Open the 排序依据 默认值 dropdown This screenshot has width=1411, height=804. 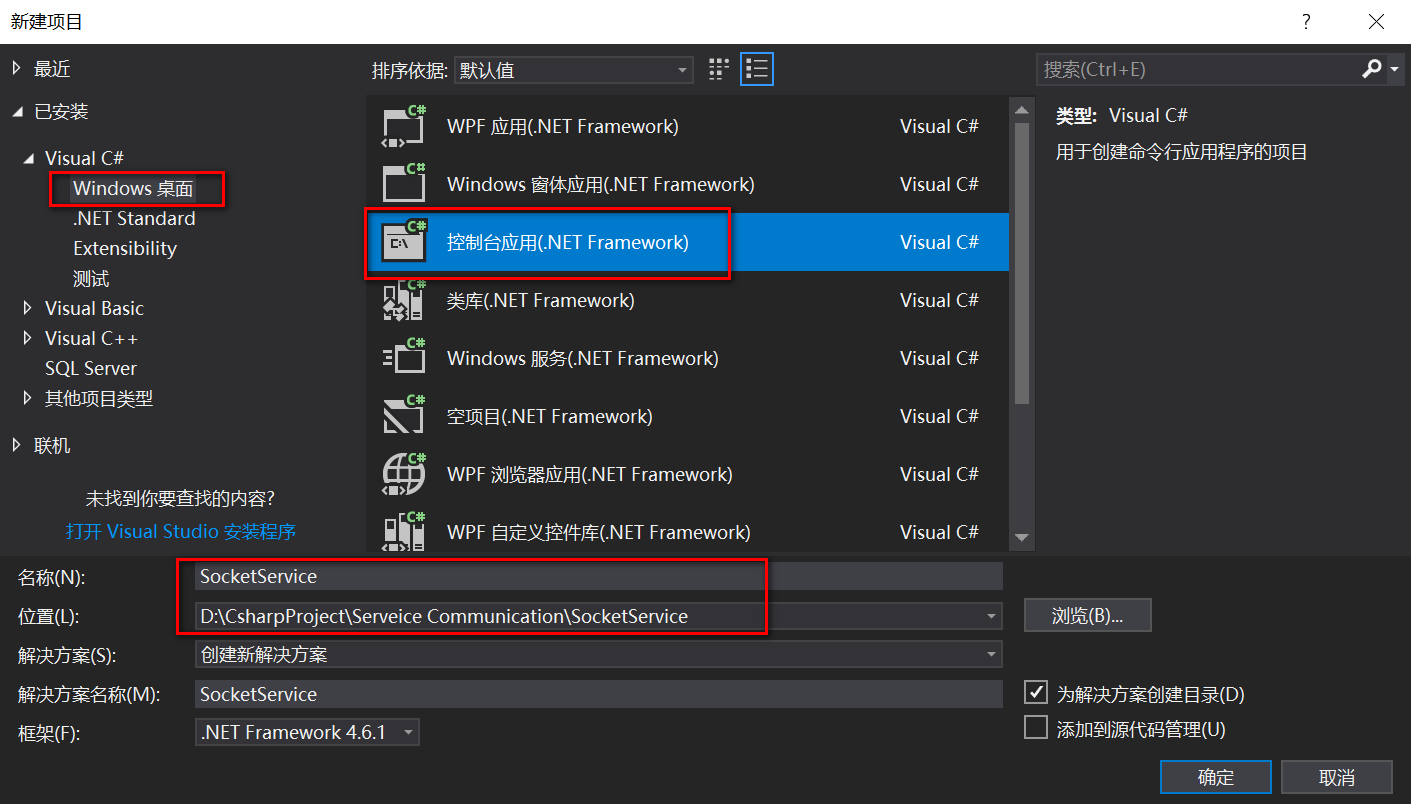573,70
